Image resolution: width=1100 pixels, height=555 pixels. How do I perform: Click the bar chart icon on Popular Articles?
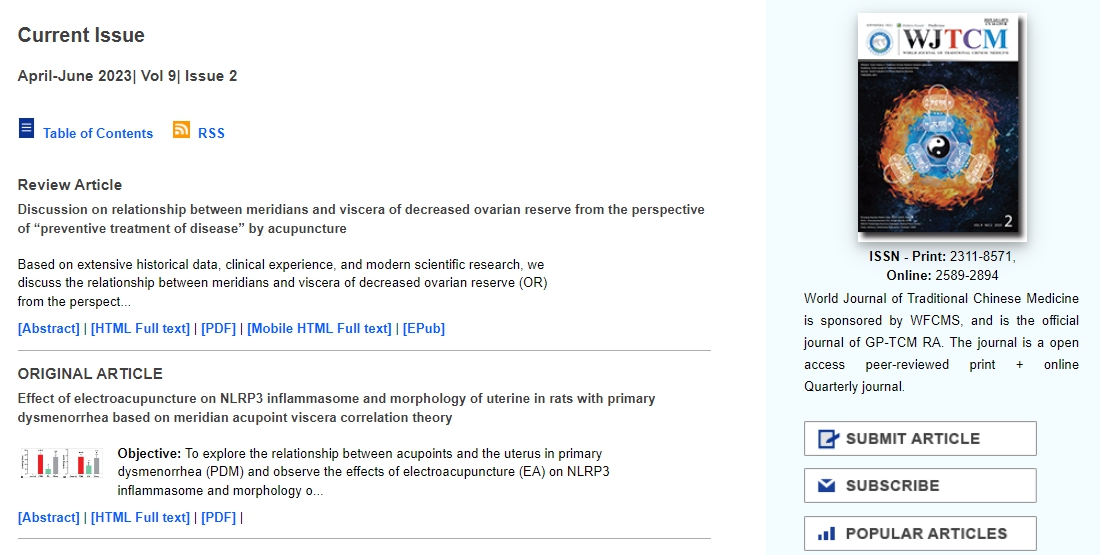click(x=826, y=534)
